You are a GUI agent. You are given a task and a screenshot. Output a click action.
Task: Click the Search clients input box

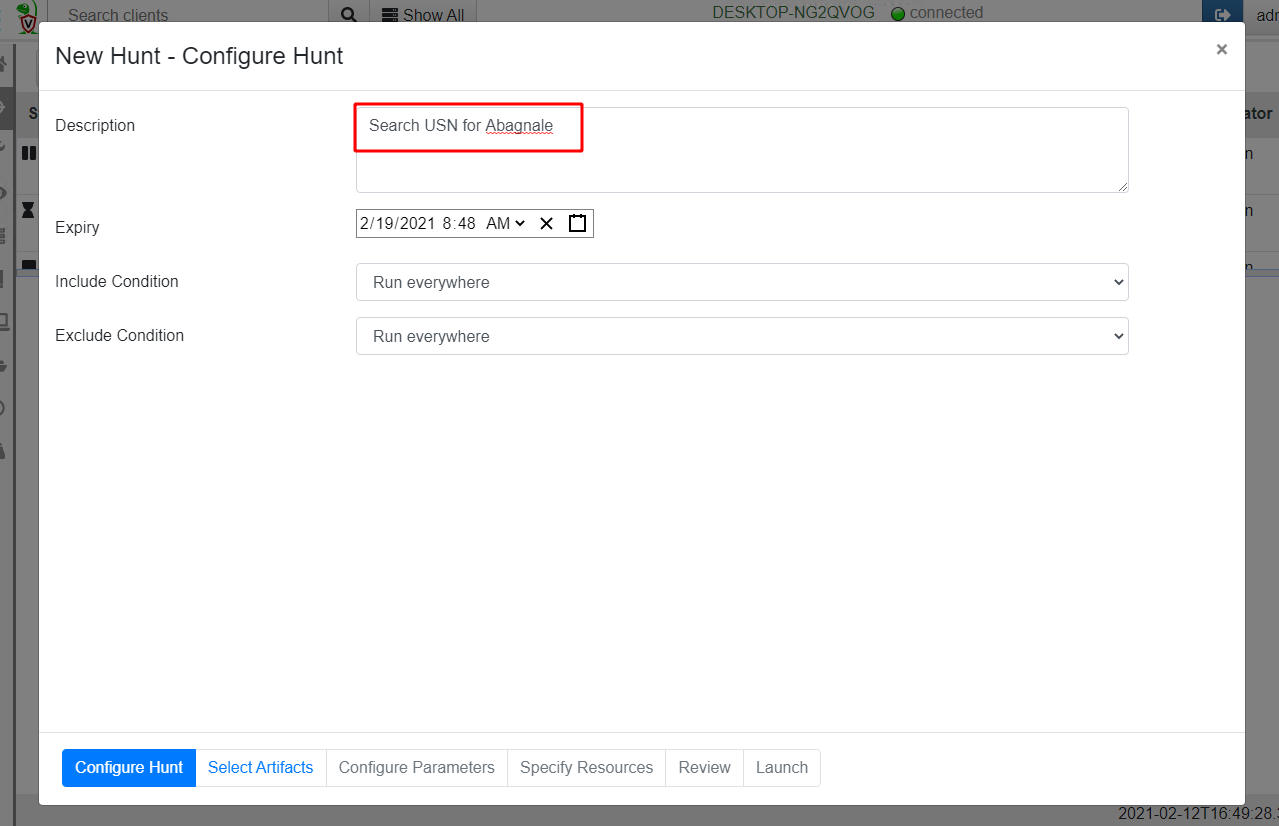[x=190, y=15]
